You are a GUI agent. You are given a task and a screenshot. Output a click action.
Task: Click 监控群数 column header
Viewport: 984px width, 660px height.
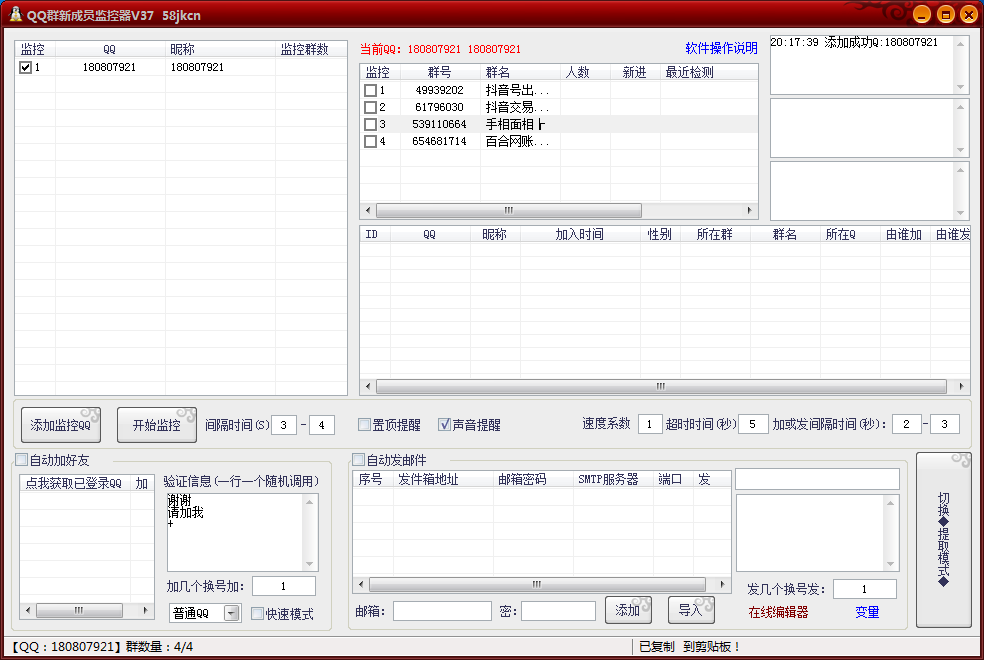311,49
